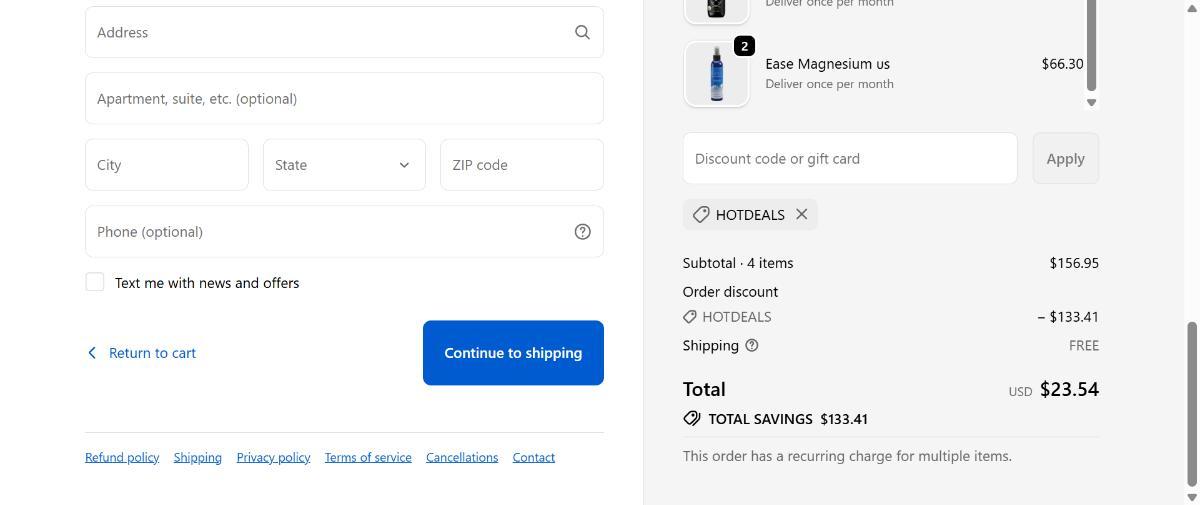Click into the ZIP code field

(x=521, y=165)
